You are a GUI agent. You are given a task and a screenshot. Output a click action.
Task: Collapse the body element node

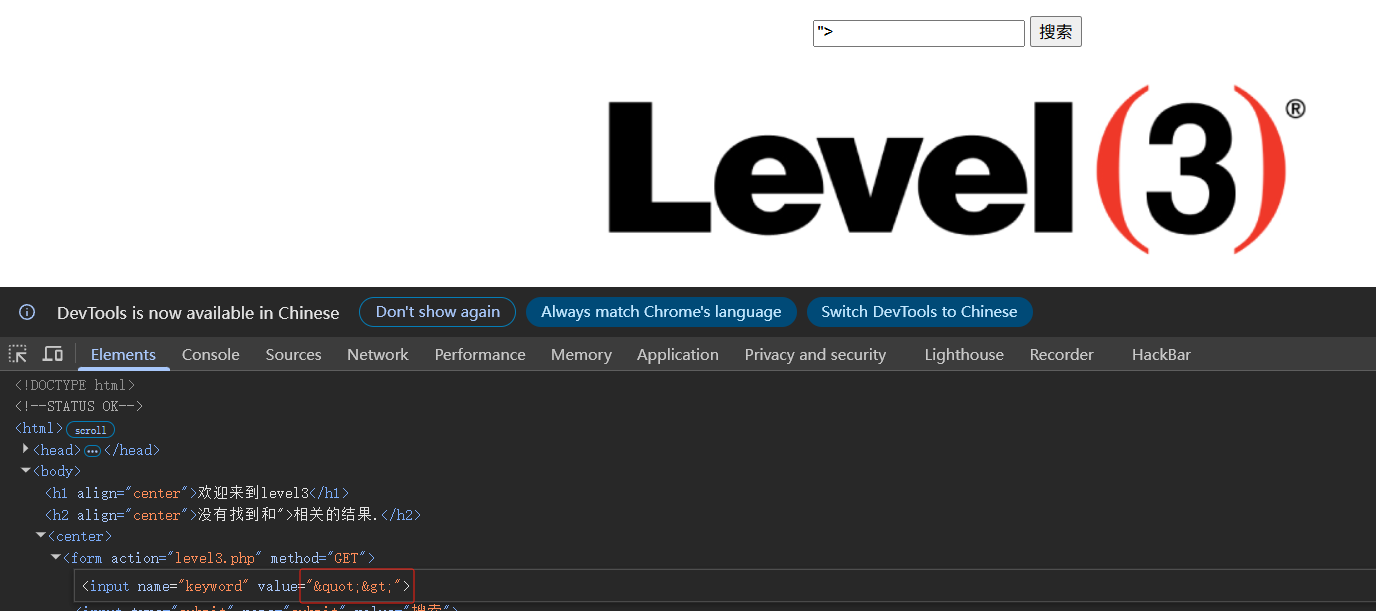(x=26, y=470)
